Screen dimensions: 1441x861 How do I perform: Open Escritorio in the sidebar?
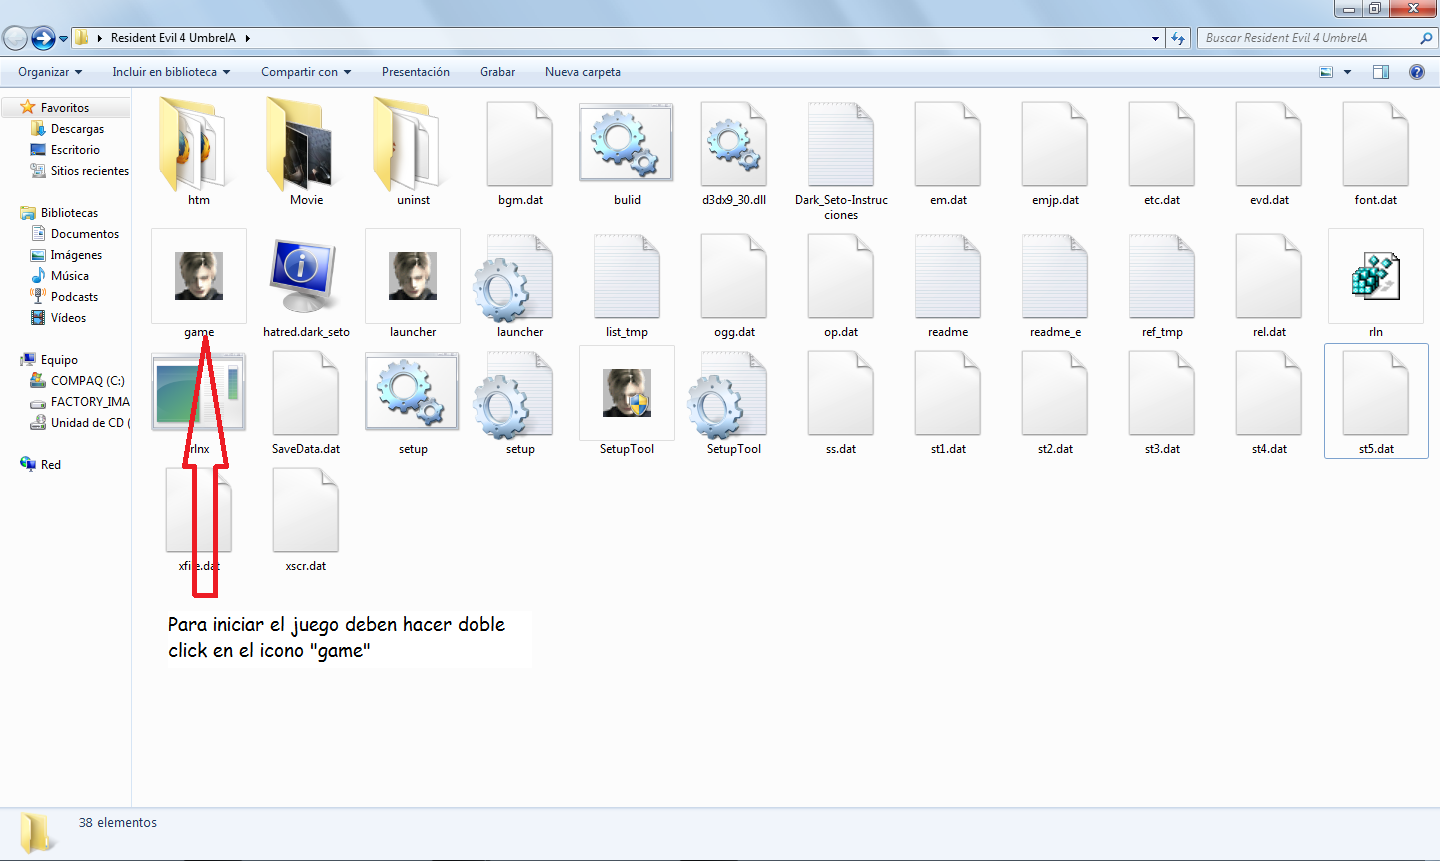coord(75,150)
